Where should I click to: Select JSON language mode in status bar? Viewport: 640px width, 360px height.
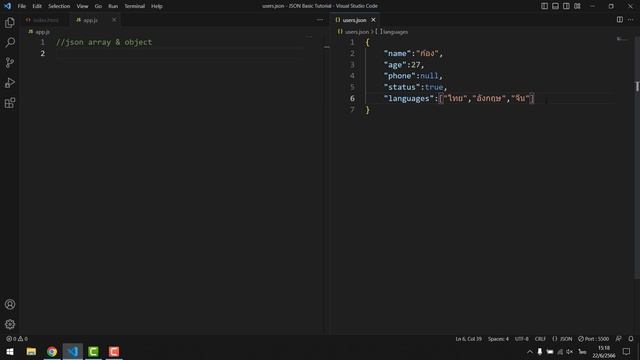coord(562,339)
